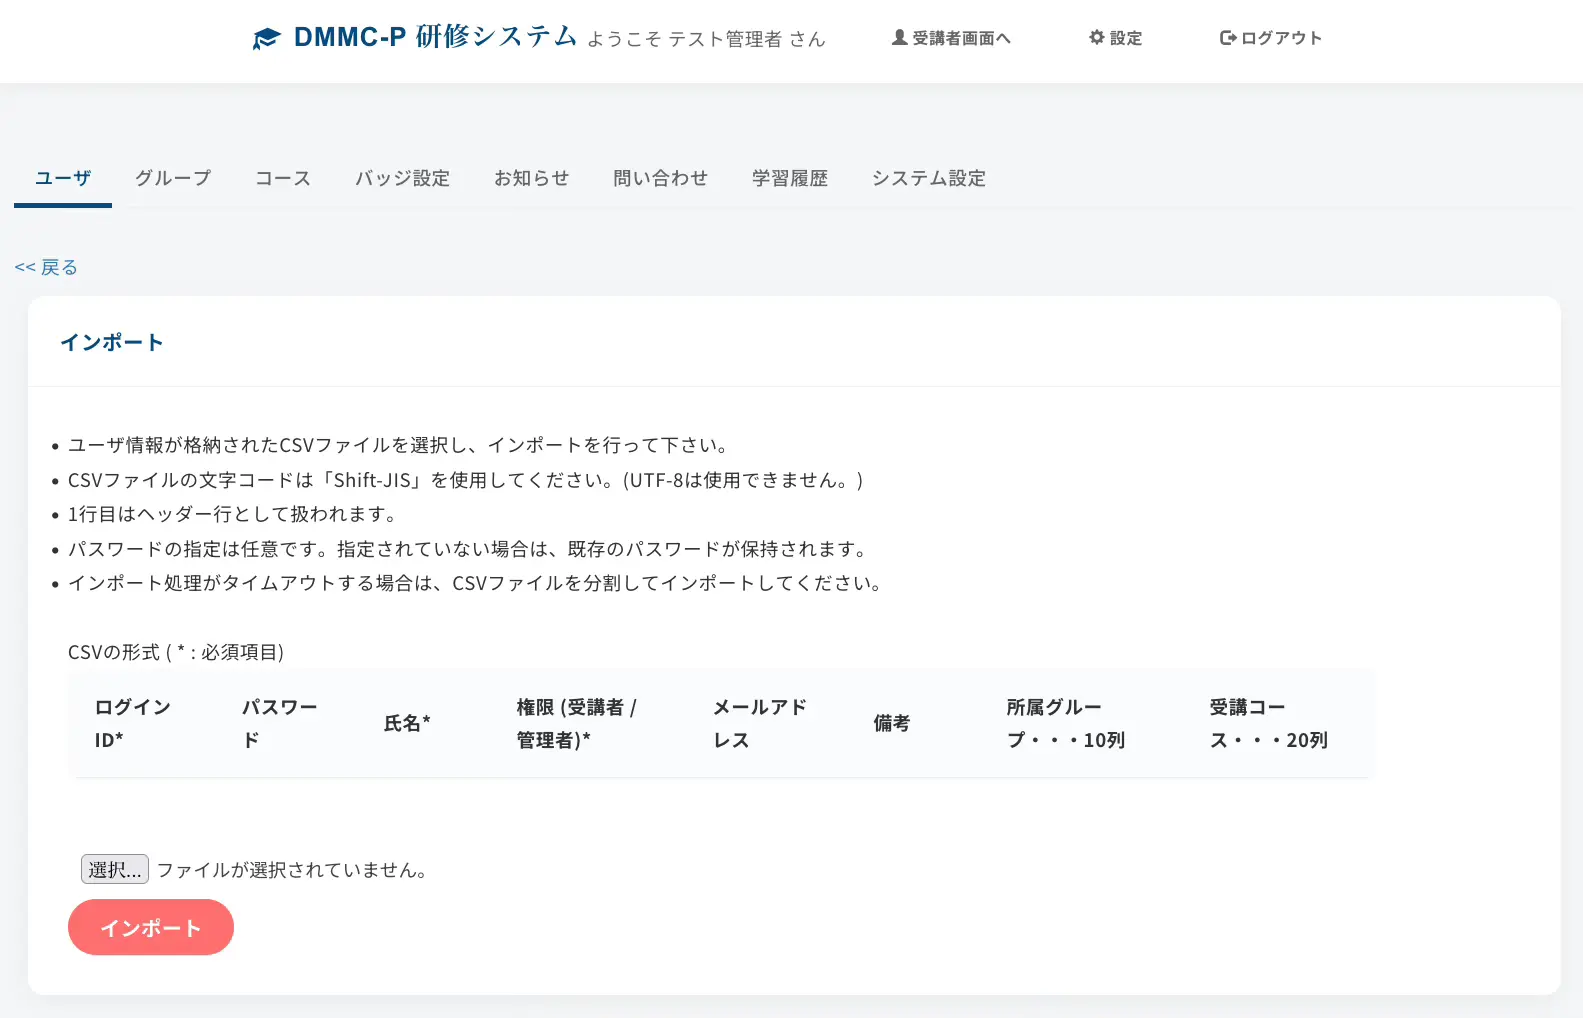Open the お知らせ tab
Screen dimensions: 1583x1018
(531, 178)
